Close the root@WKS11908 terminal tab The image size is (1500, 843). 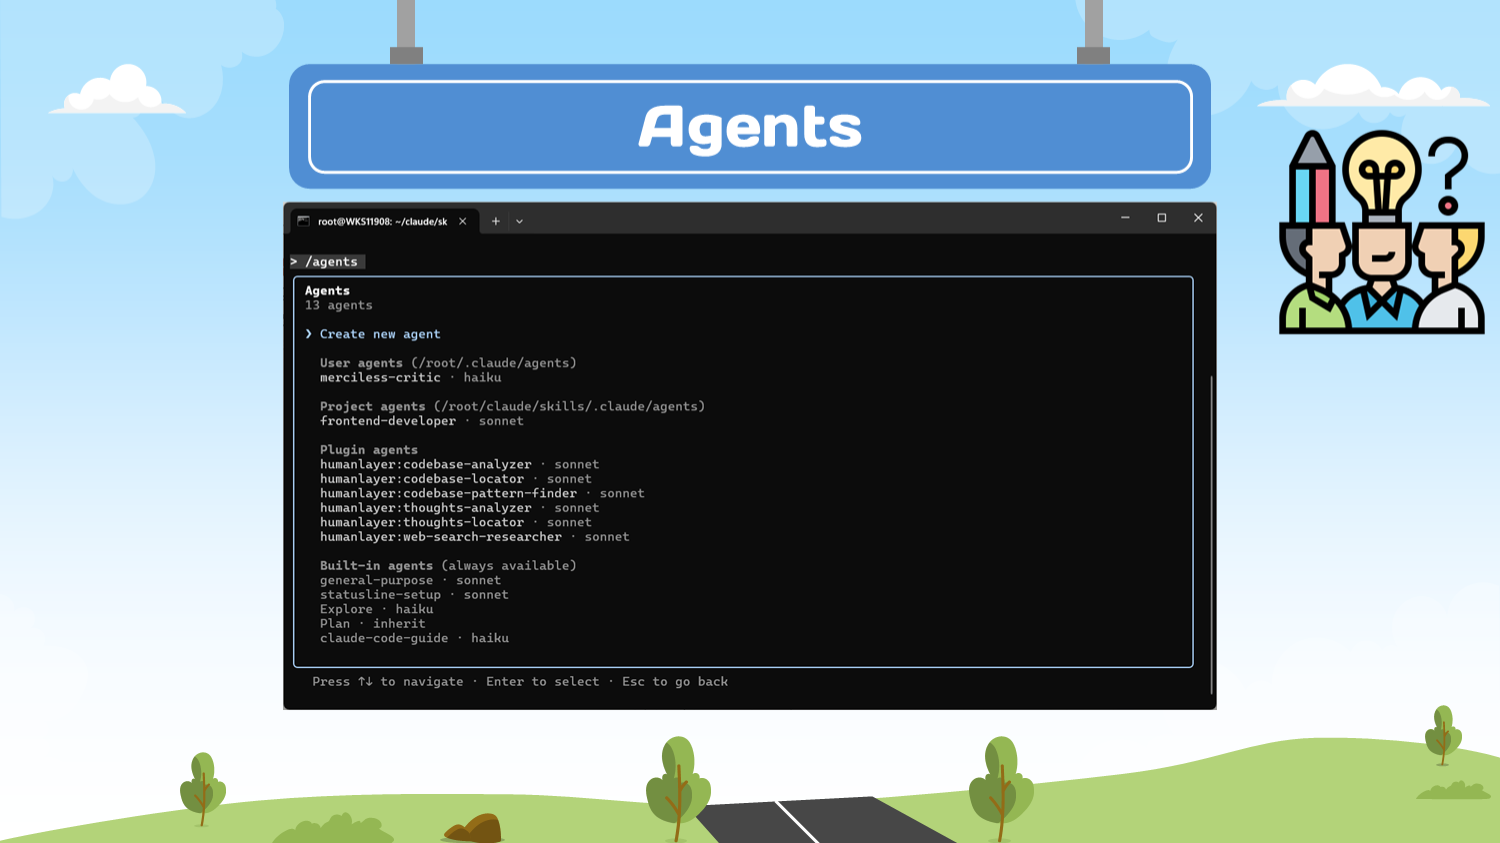pos(463,221)
